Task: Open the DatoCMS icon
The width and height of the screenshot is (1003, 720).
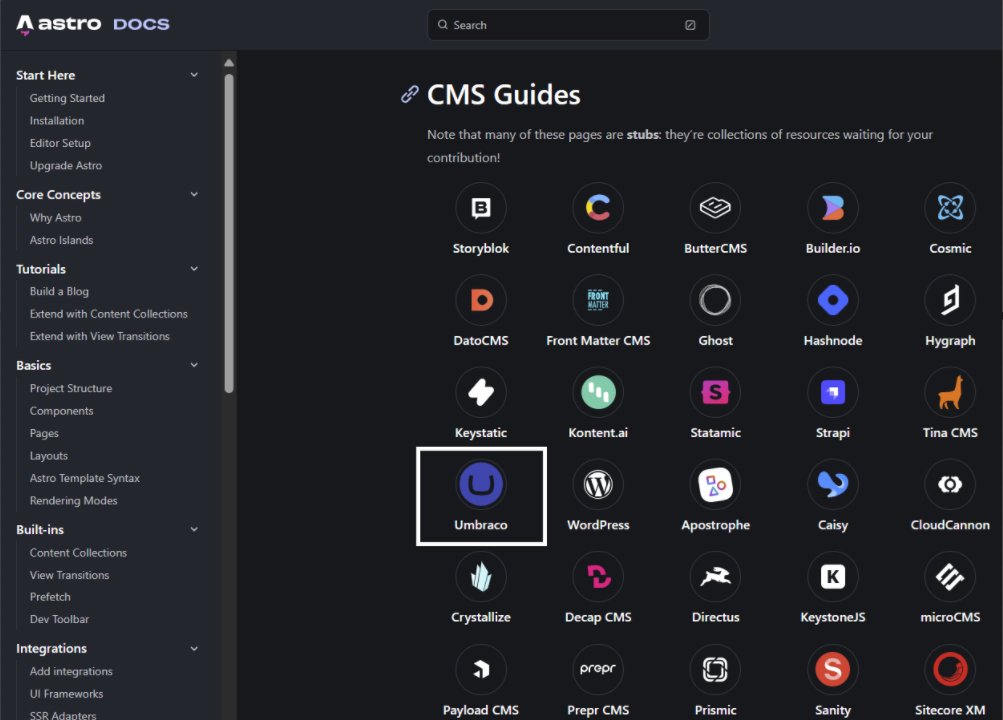Action: click(480, 300)
